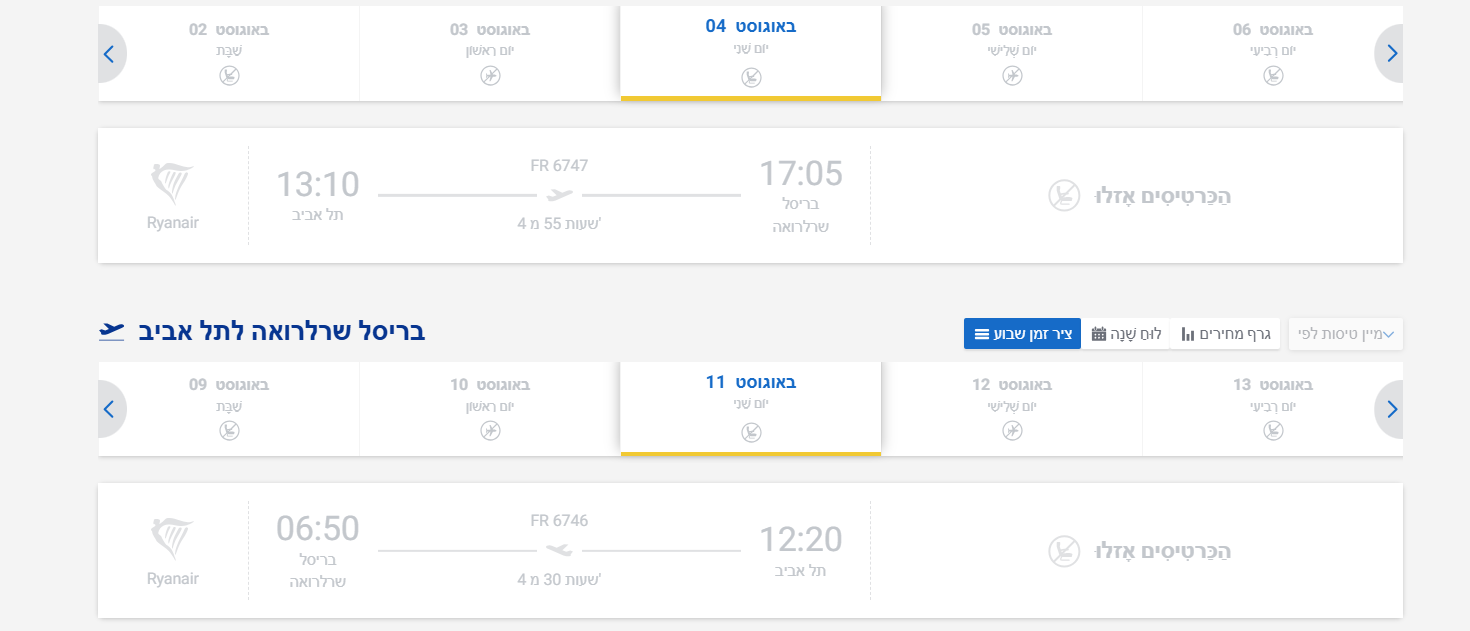Select the 04 August outbound date tab
1470x631 pixels.
point(750,52)
